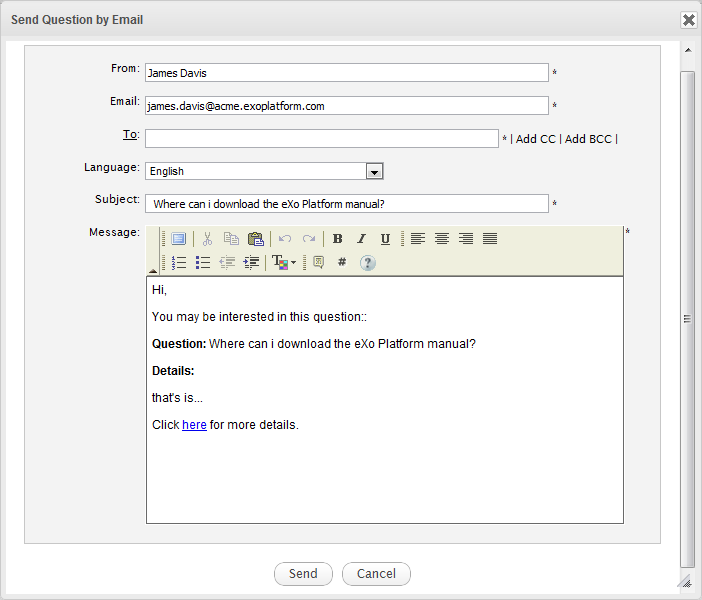702x600 pixels.
Task: Open the text color picker dropdown
Action: point(284,263)
